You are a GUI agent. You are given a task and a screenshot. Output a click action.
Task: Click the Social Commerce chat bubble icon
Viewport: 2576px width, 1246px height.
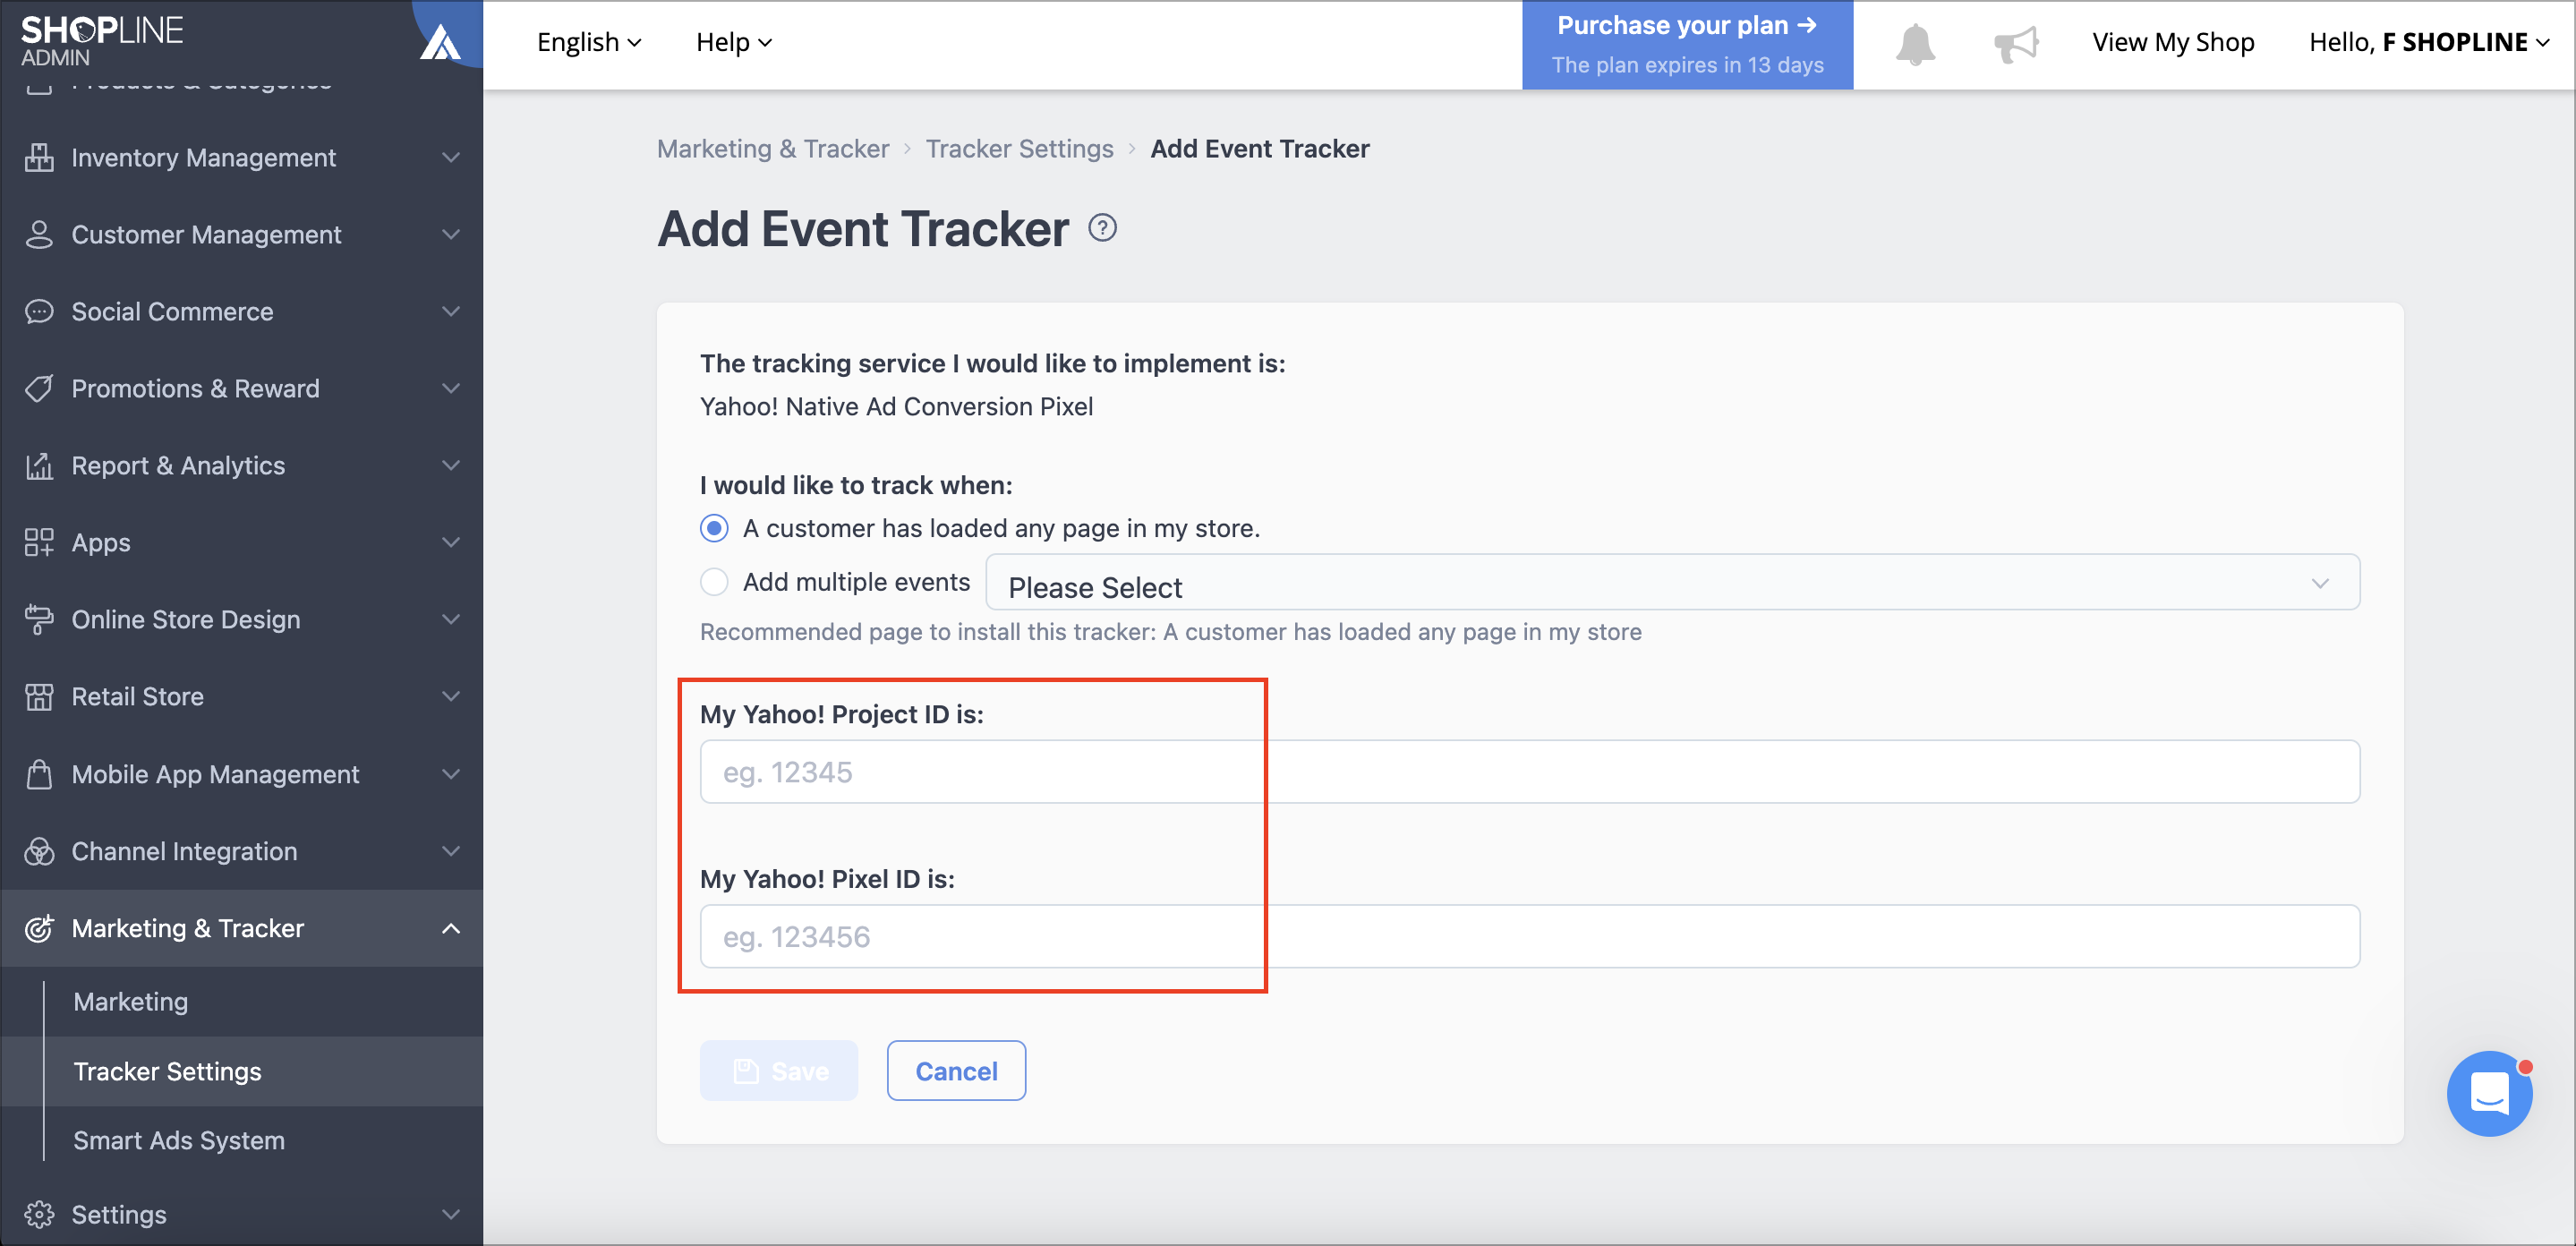click(39, 311)
